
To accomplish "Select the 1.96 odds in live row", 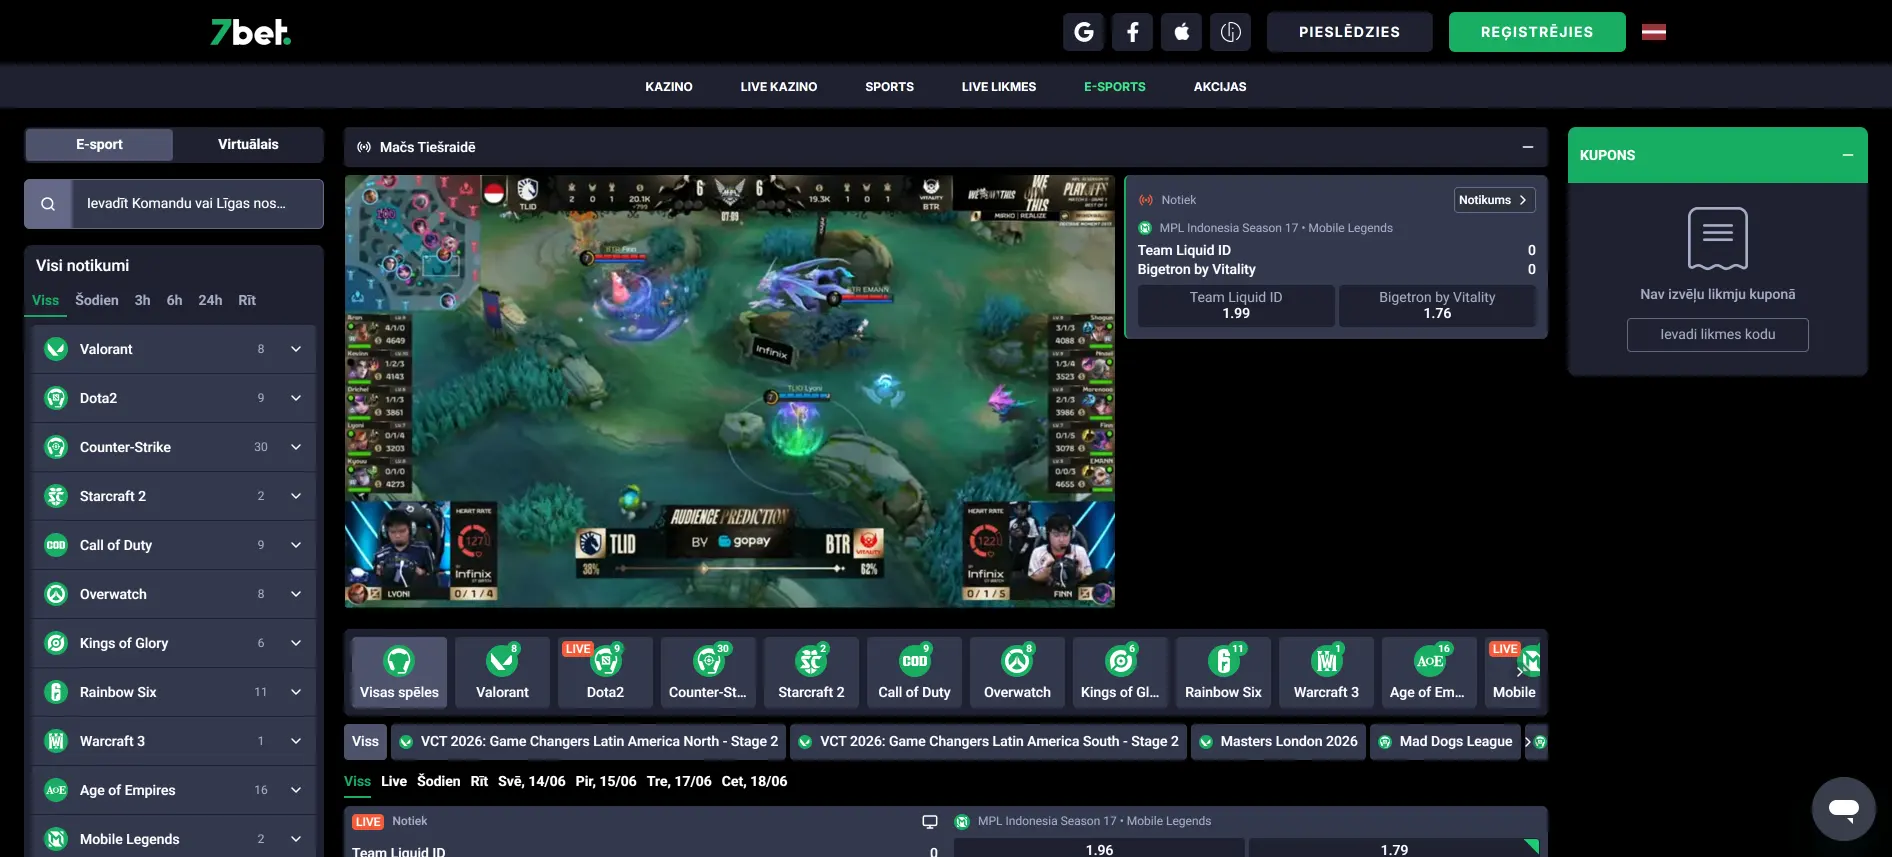I will 1099,848.
